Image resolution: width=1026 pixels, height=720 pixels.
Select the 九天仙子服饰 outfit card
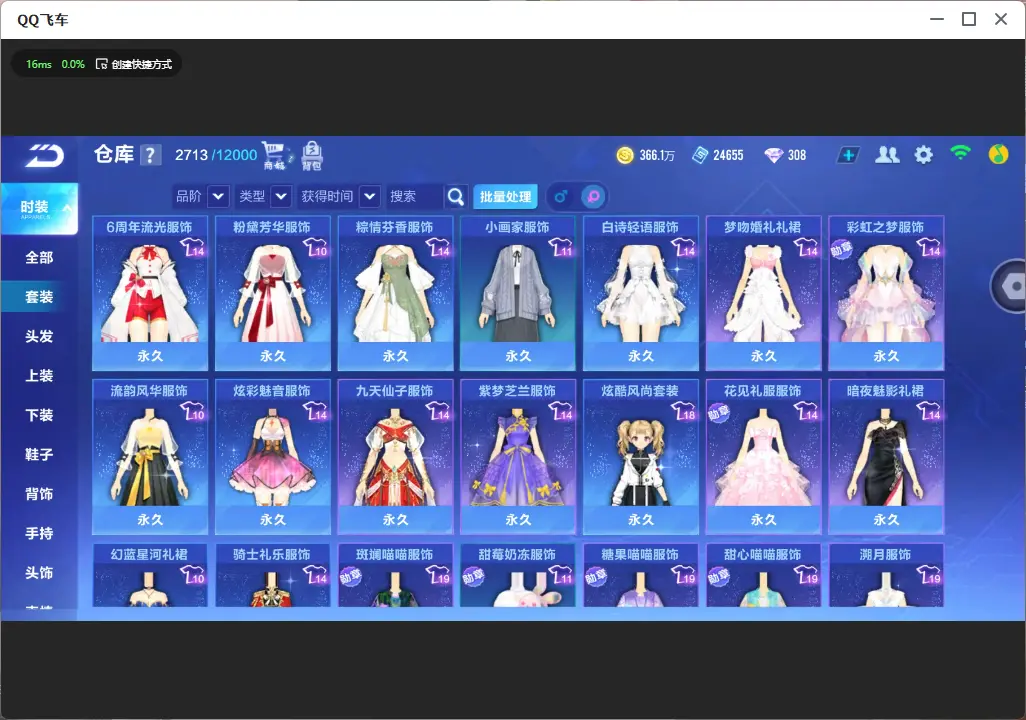(395, 456)
